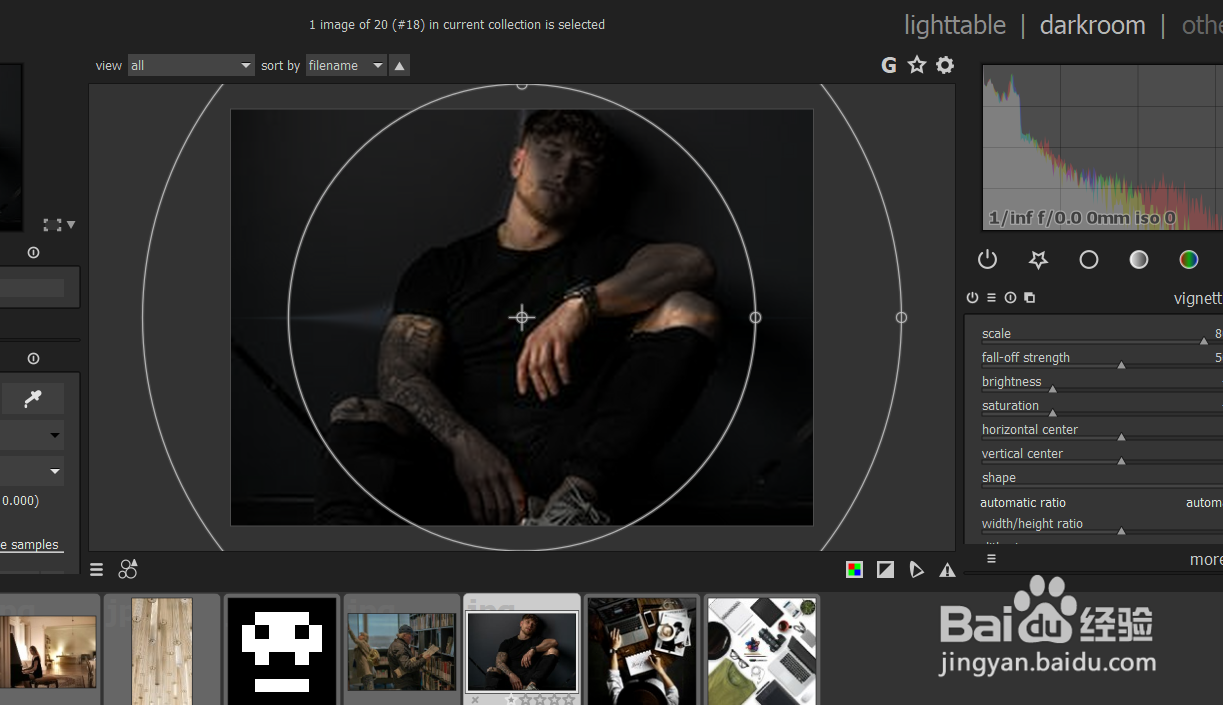Open the grouping G icon in the top bar
The width and height of the screenshot is (1223, 705).
coord(888,65)
